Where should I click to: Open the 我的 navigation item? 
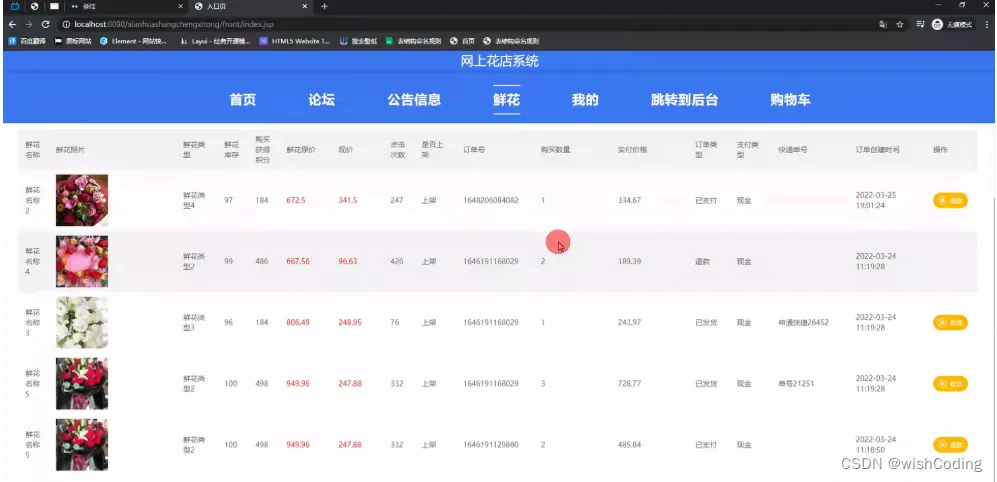point(585,100)
